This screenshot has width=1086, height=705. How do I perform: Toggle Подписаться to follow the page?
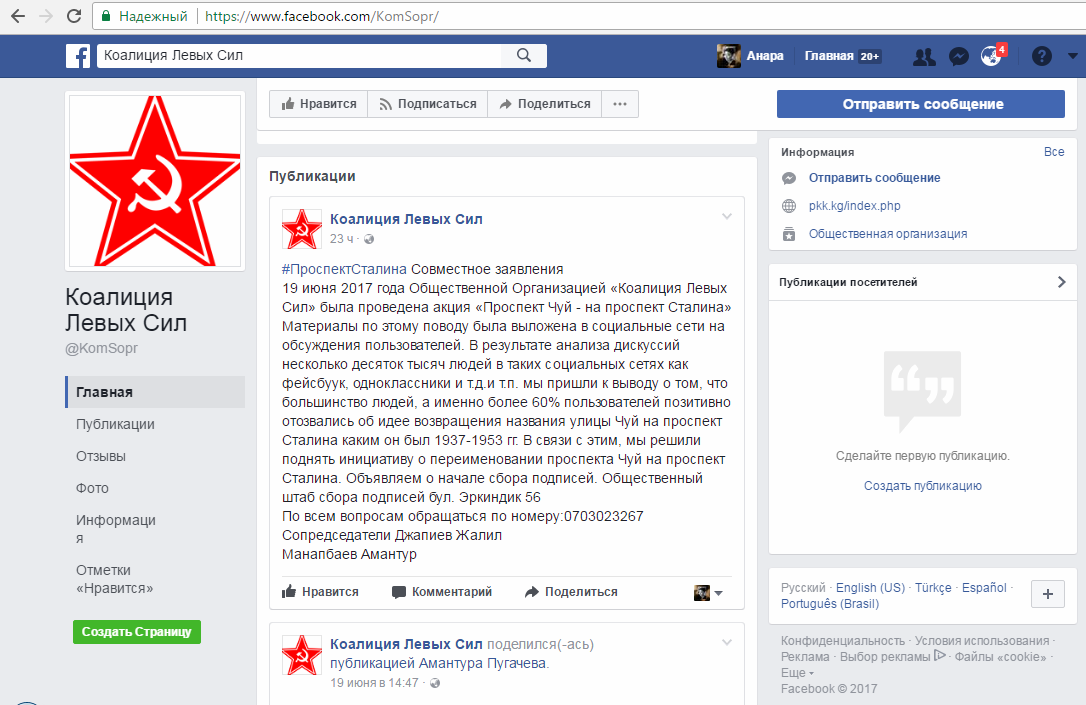click(427, 104)
